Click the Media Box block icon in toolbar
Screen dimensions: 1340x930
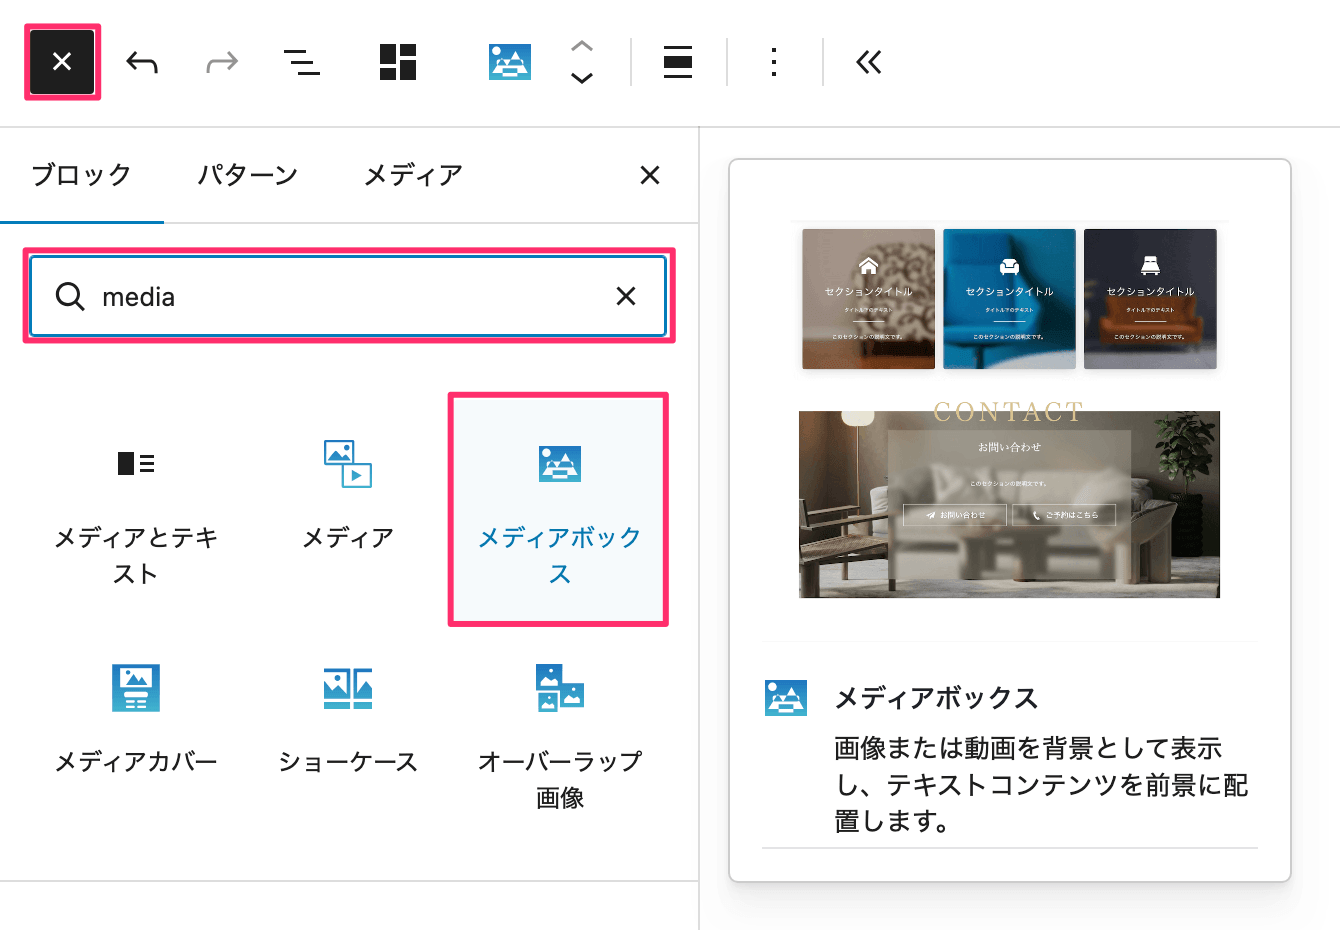pos(509,62)
